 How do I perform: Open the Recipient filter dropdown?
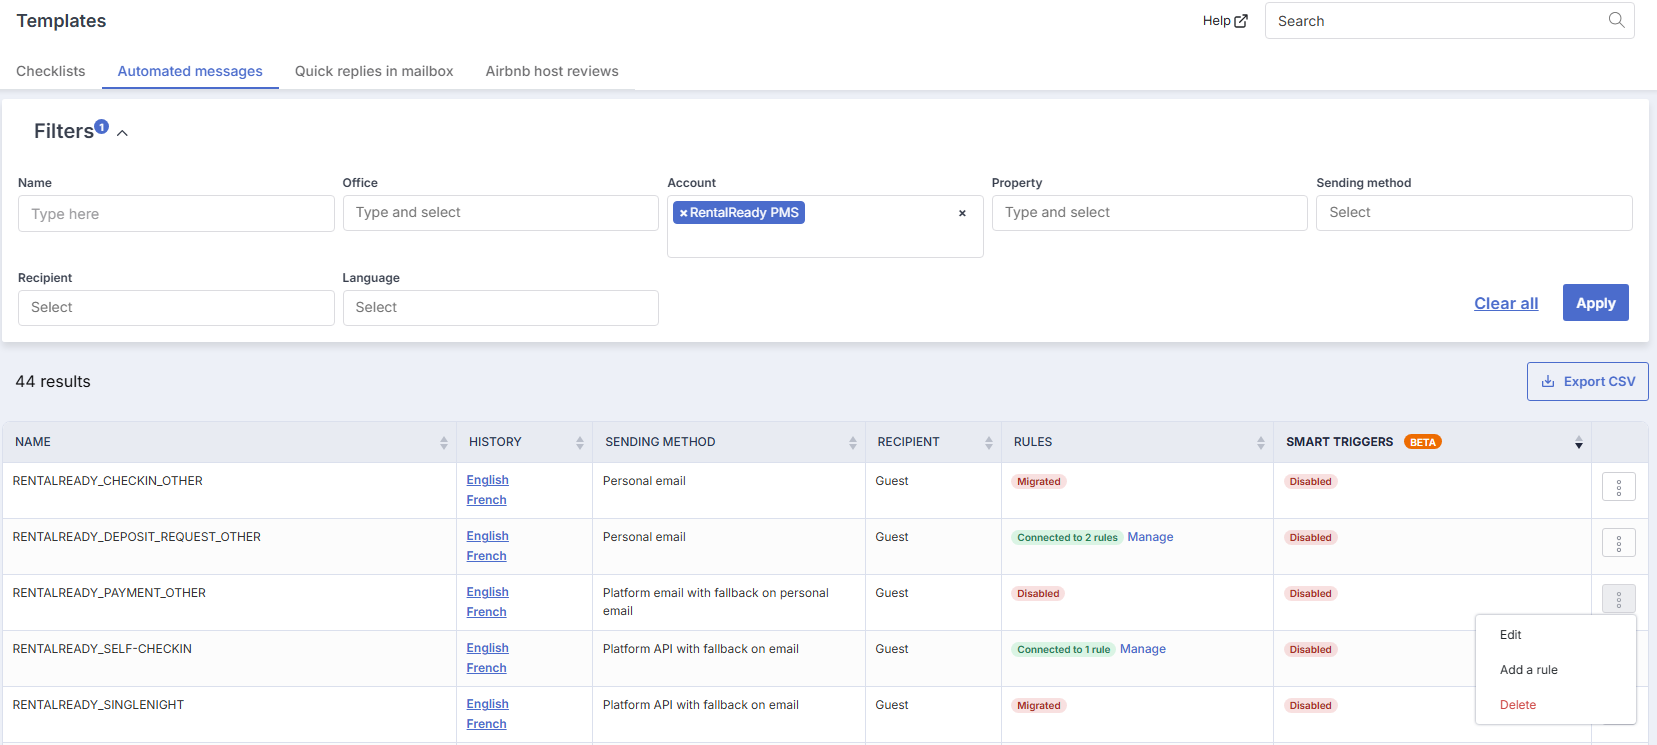click(x=176, y=308)
